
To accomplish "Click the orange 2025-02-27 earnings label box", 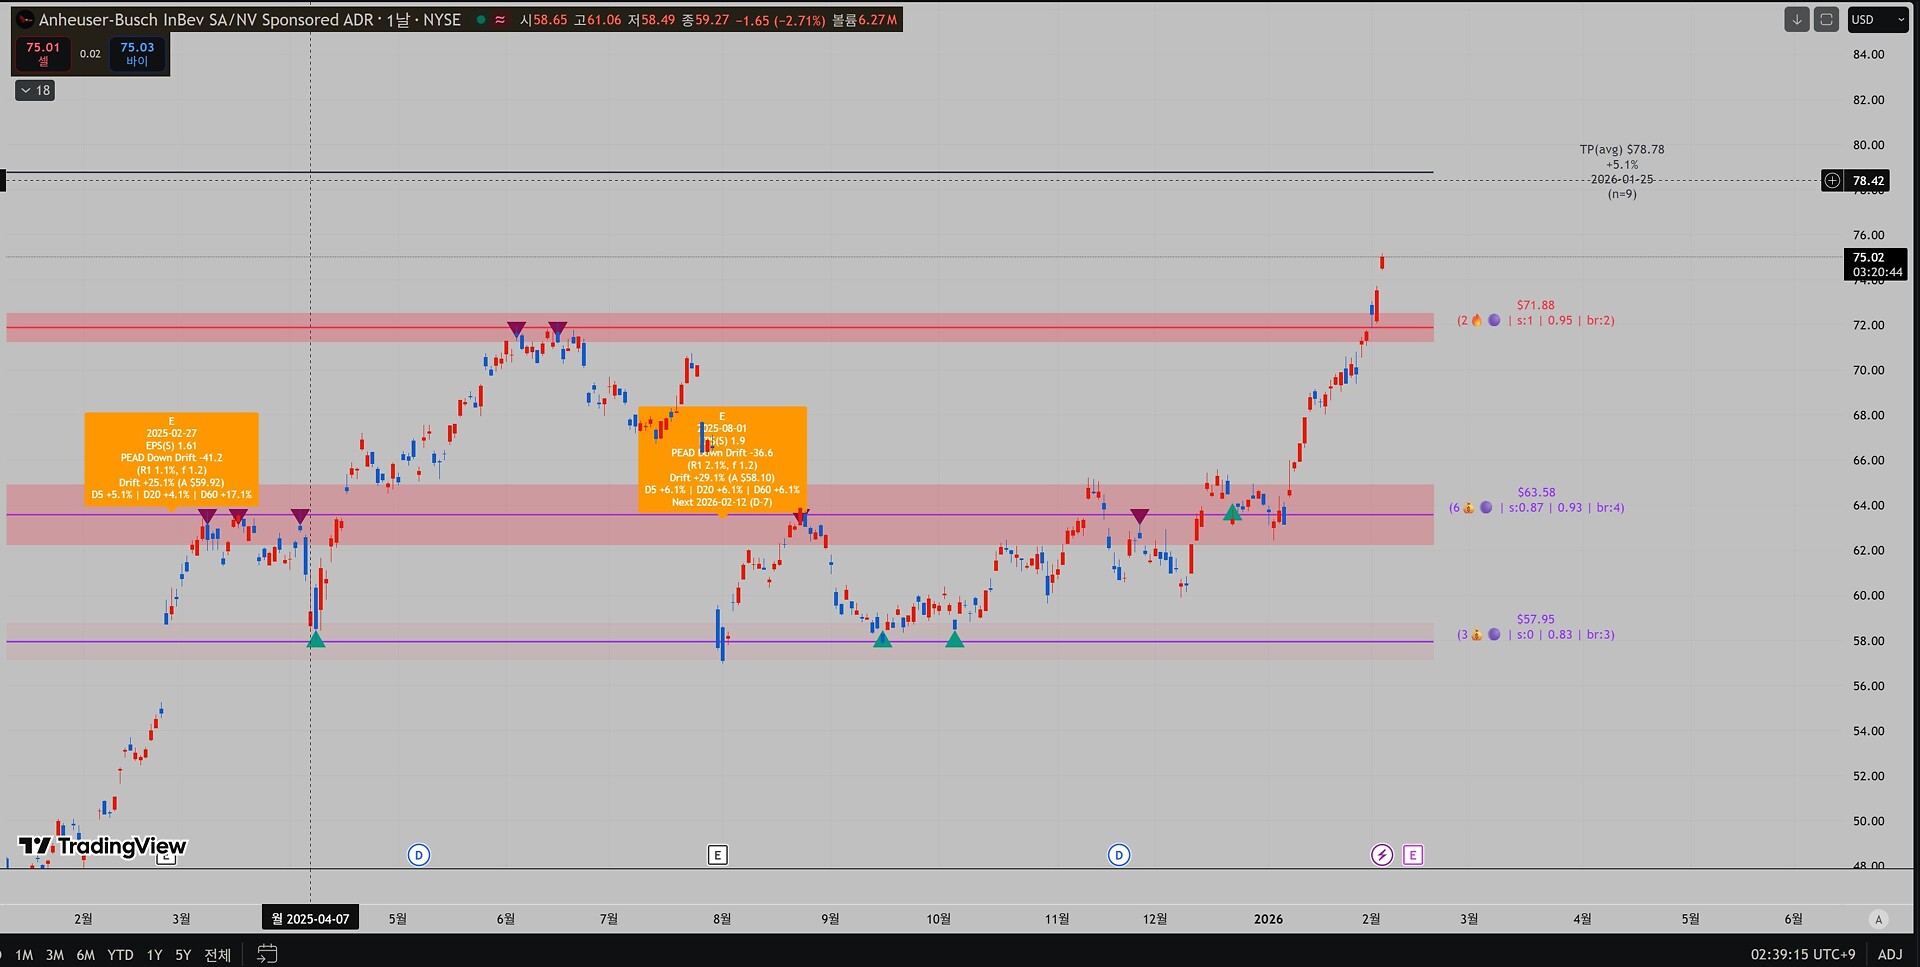I will point(172,459).
